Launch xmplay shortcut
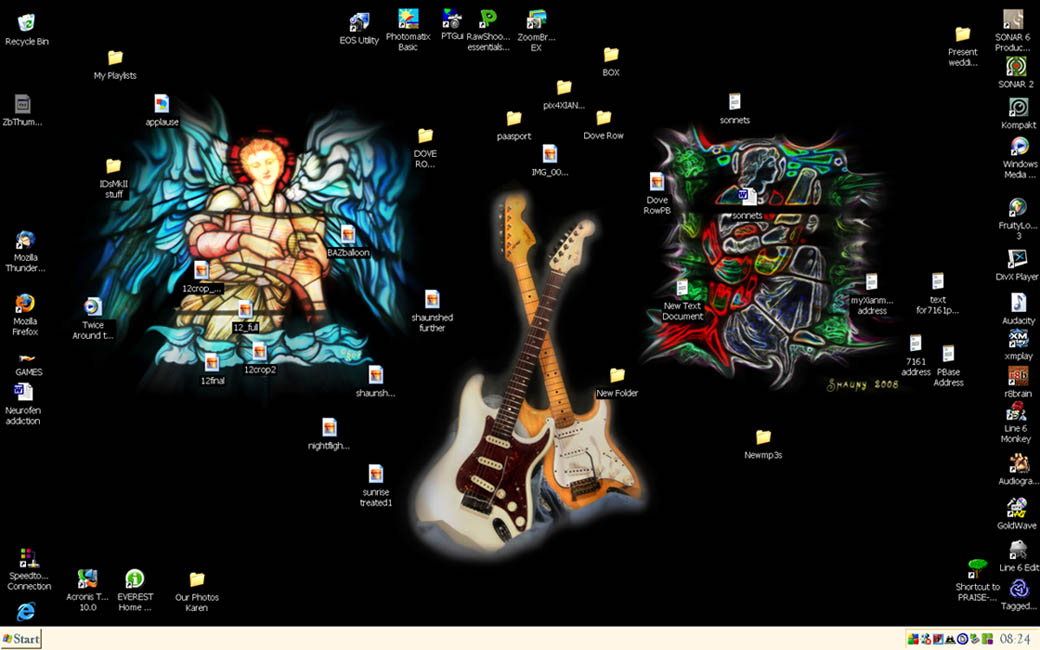This screenshot has height=650, width=1040. click(x=1018, y=338)
